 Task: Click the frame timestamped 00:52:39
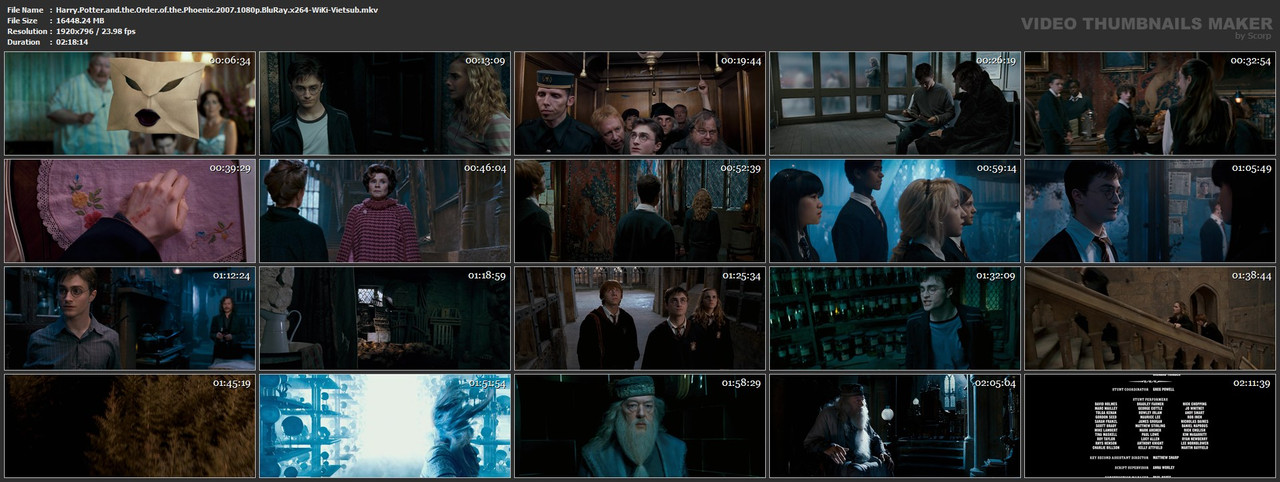pos(640,210)
